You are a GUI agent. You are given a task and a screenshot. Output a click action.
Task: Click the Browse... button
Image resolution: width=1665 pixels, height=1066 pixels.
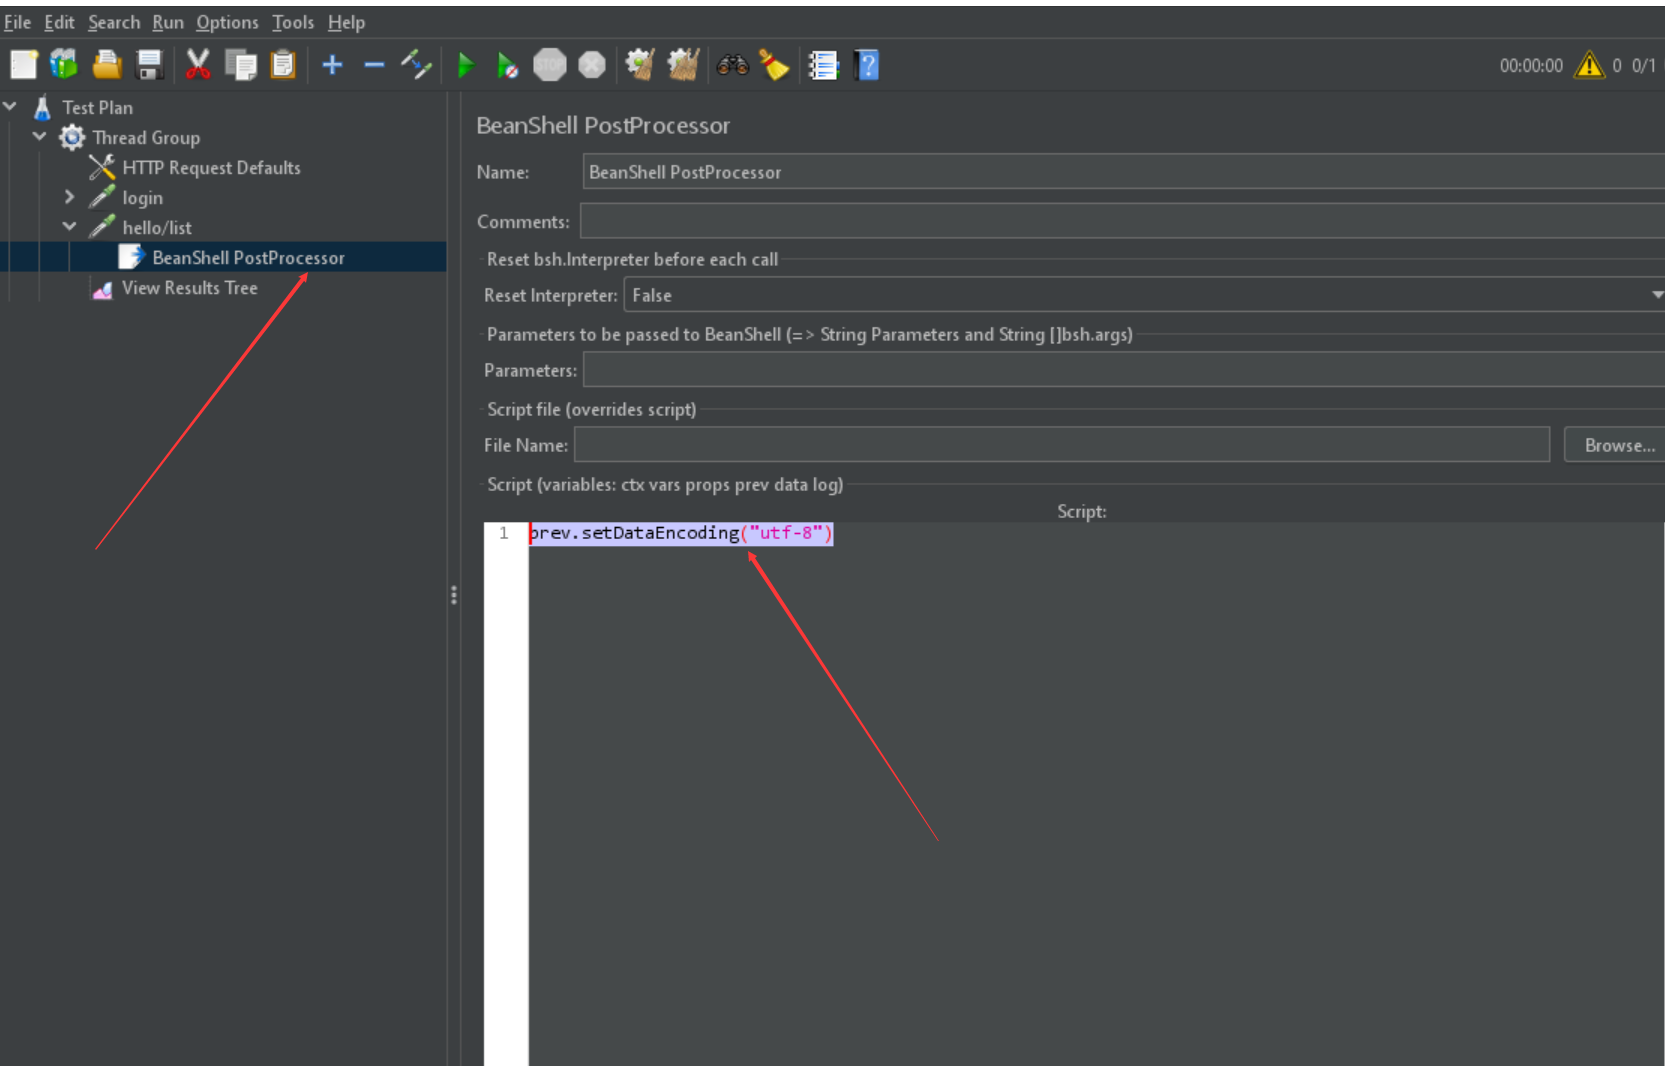(x=1614, y=445)
